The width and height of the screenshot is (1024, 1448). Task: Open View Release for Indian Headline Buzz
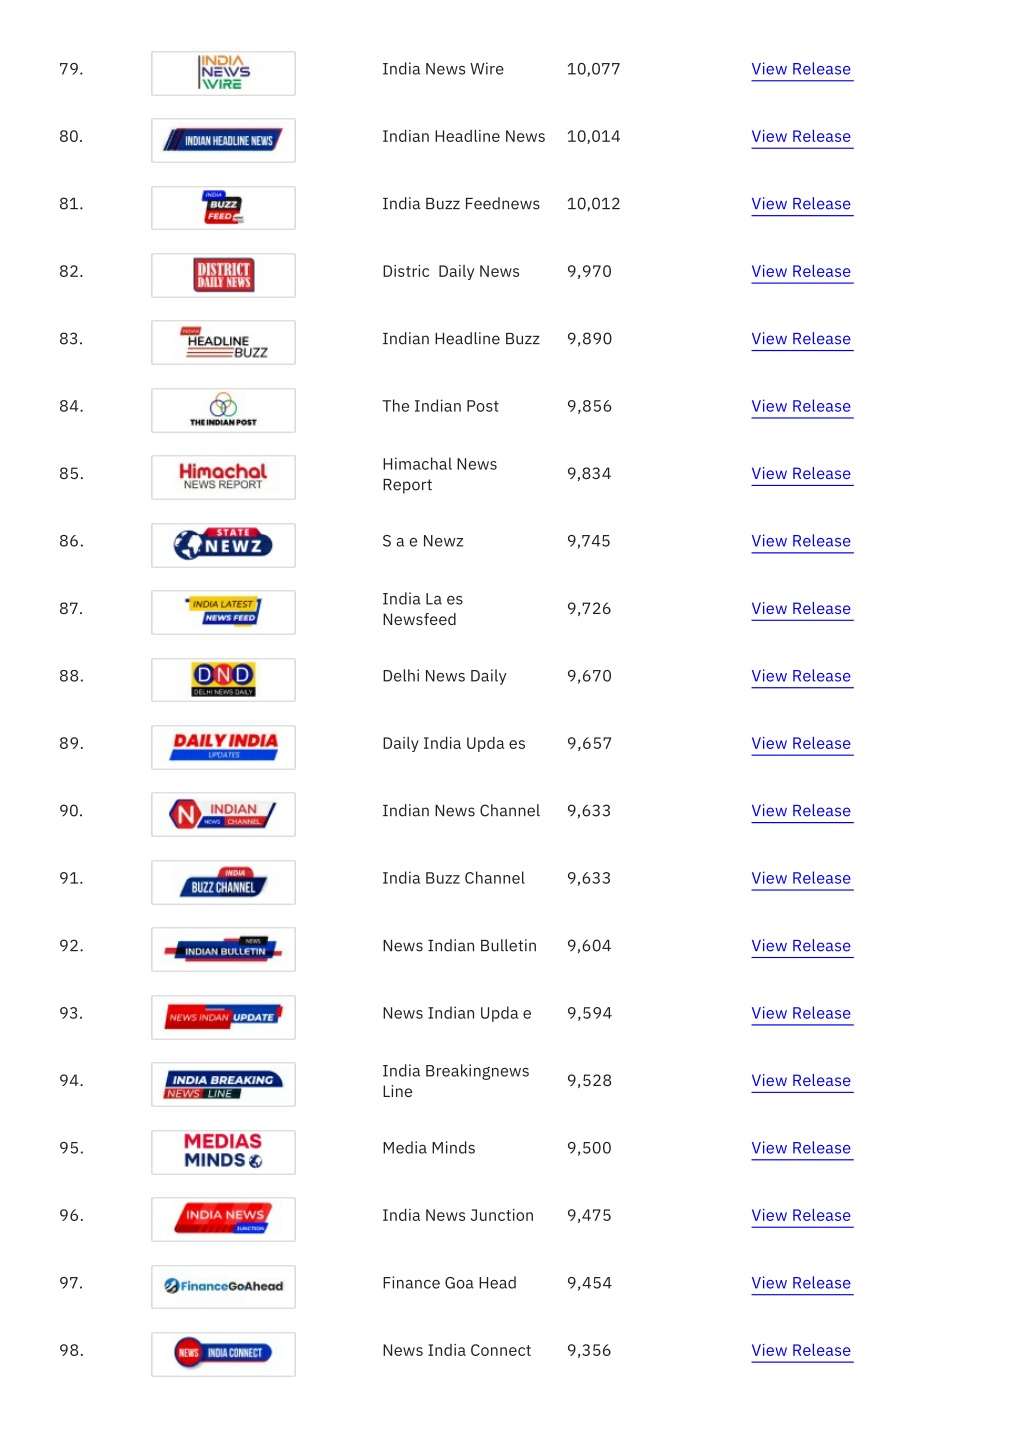801,339
